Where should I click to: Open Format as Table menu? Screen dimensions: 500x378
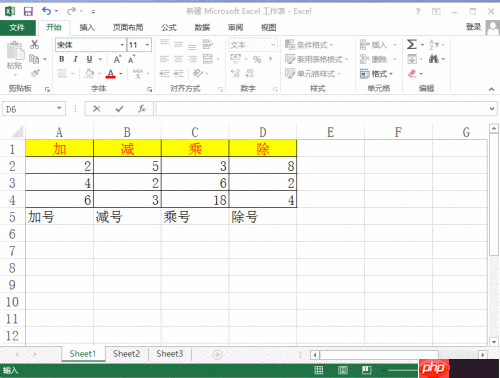(316, 59)
